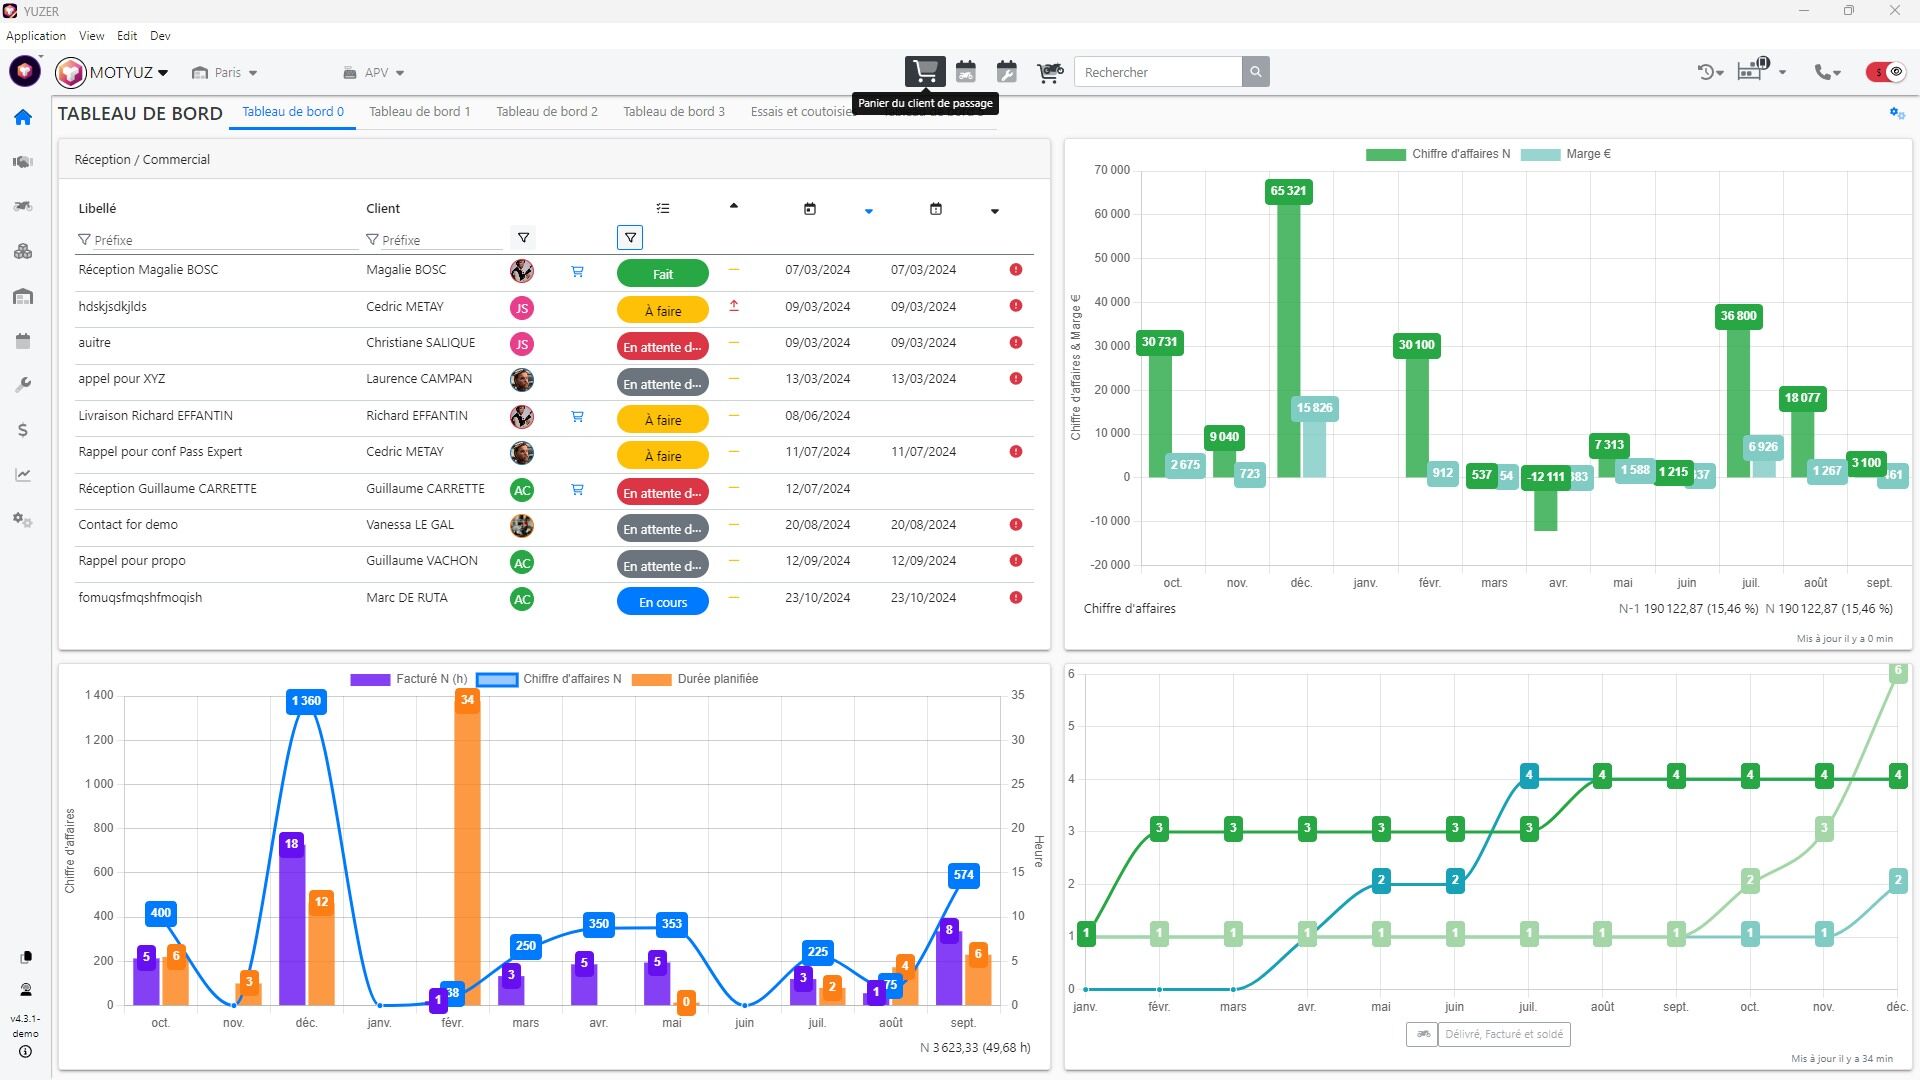
Task: Open the Paris site dropdown
Action: point(226,72)
